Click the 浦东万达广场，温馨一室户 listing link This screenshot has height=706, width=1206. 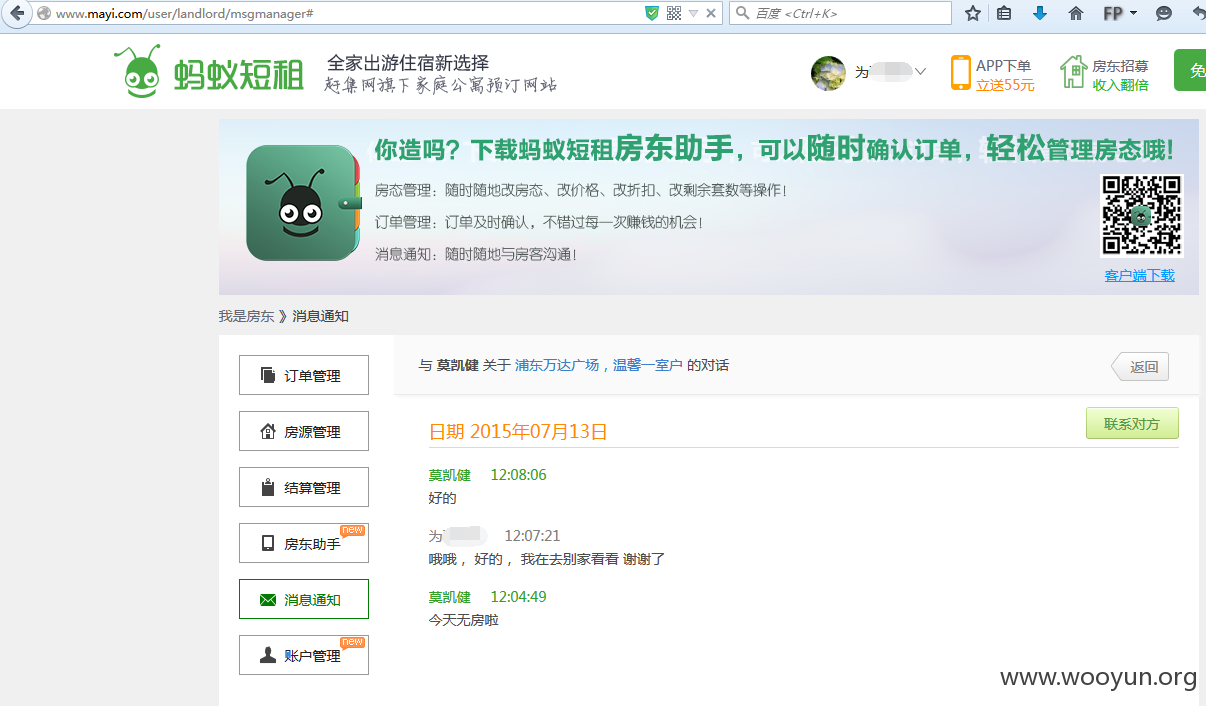tap(598, 365)
